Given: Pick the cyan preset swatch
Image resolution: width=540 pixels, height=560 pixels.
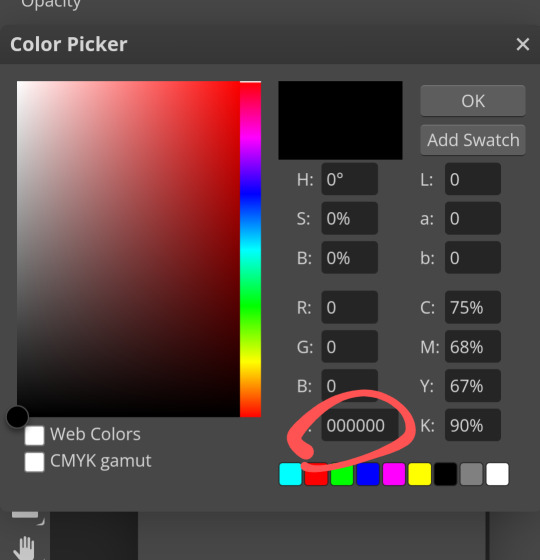Looking at the screenshot, I should click(x=290, y=474).
